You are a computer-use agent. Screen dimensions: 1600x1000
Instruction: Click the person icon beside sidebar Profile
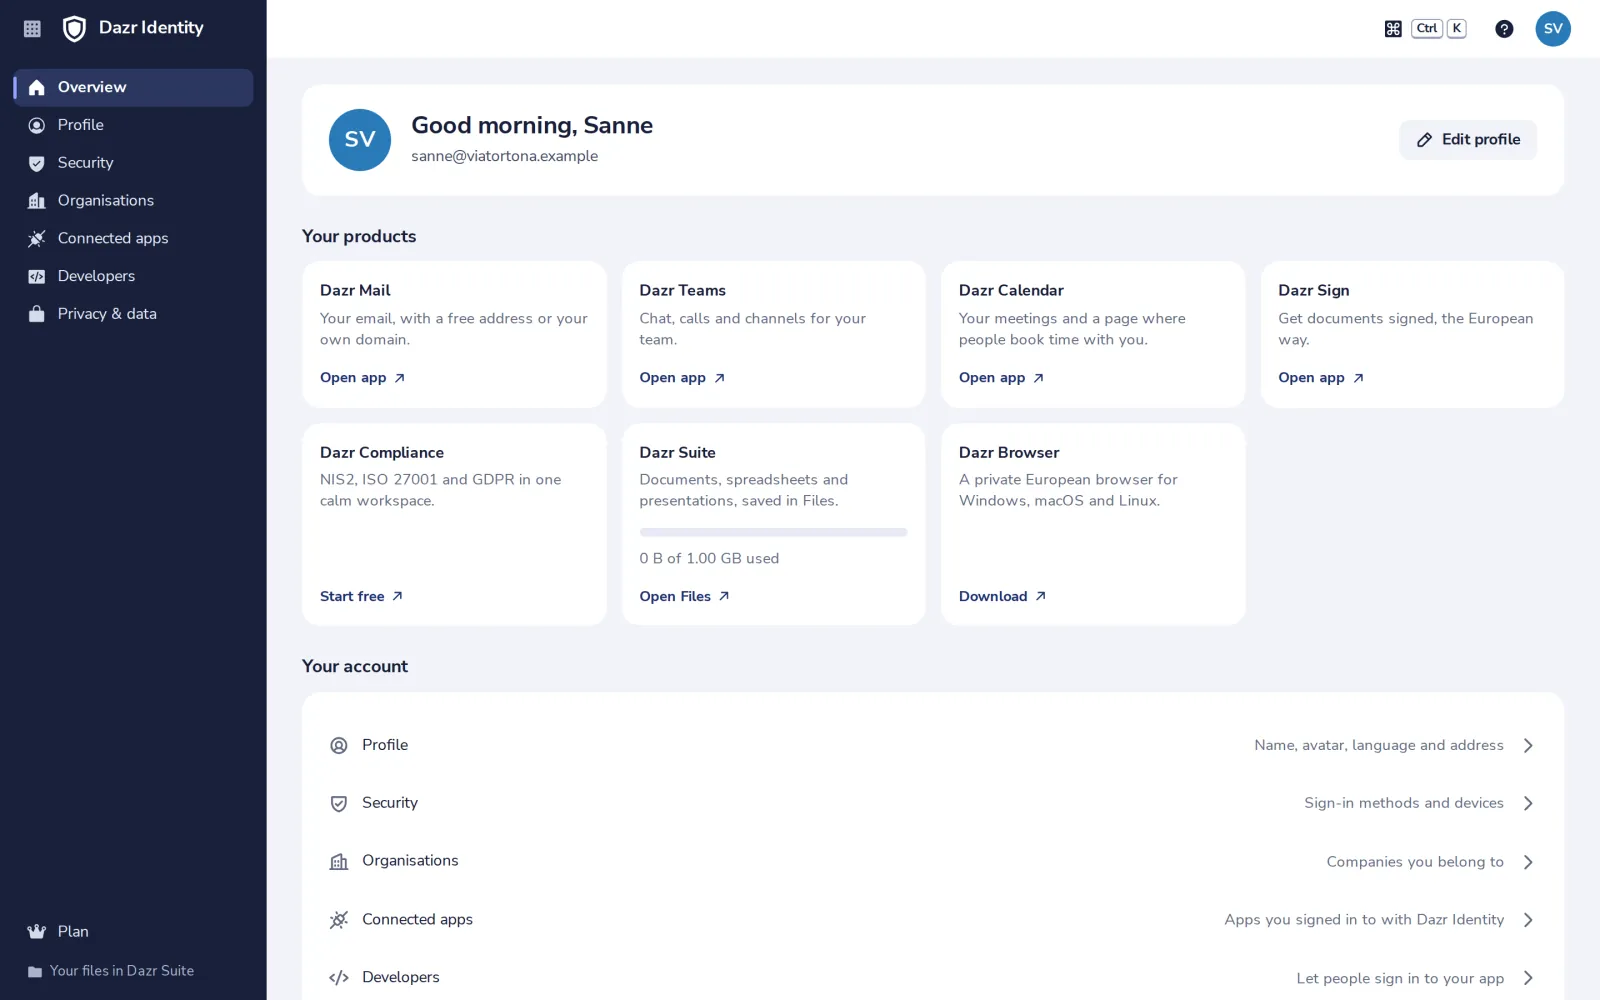(37, 126)
